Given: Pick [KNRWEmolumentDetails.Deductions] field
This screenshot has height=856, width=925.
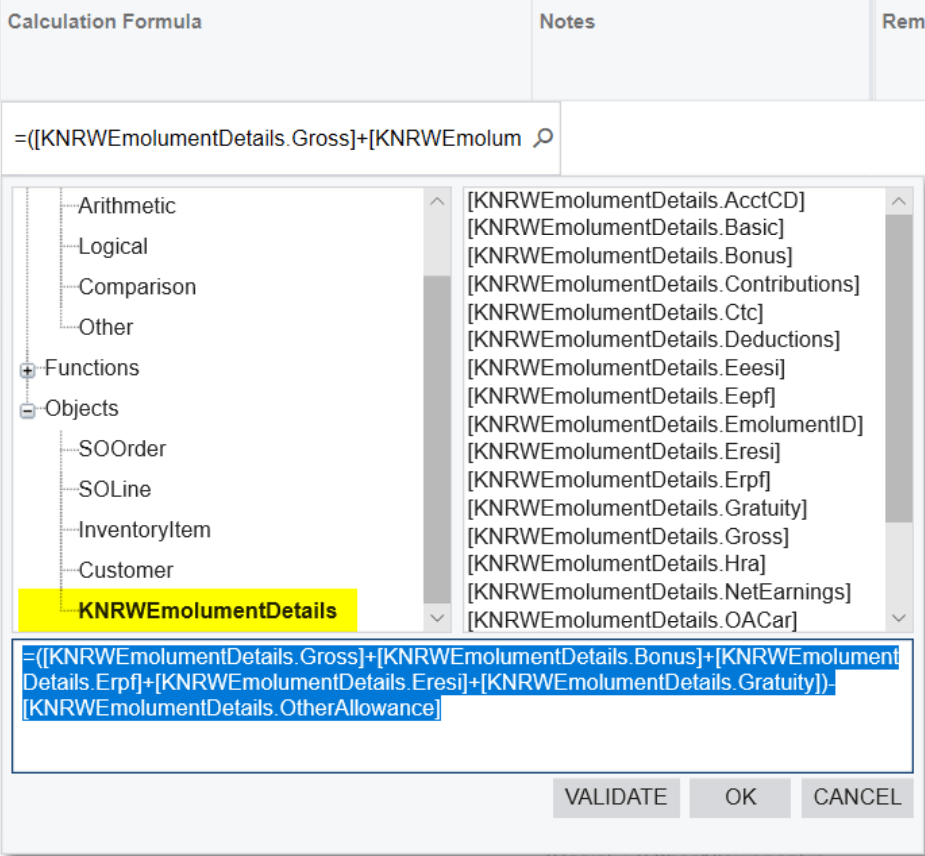Looking at the screenshot, I should click(654, 340).
